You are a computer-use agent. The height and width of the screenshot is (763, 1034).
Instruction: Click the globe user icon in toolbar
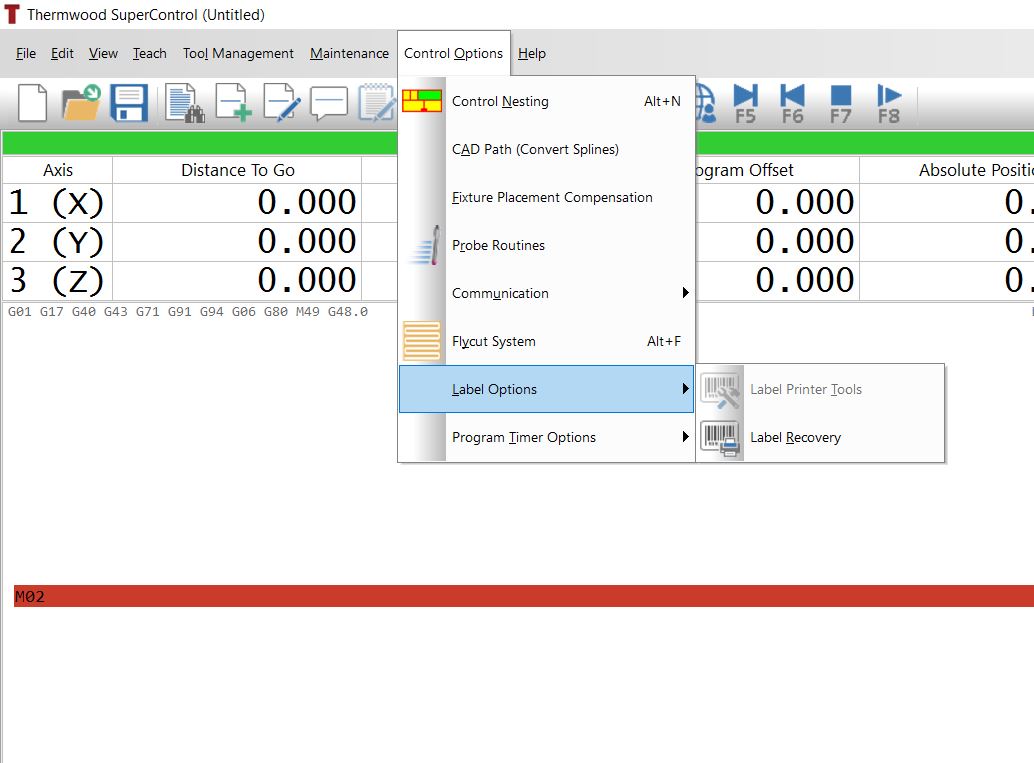pyautogui.click(x=706, y=104)
